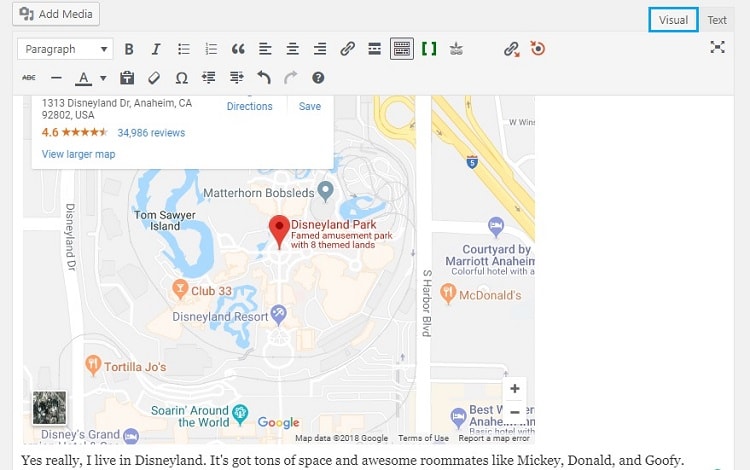Viewport: 750px width, 470px height.
Task: Click the Tom Sawyer Island map label
Action: coord(165,220)
